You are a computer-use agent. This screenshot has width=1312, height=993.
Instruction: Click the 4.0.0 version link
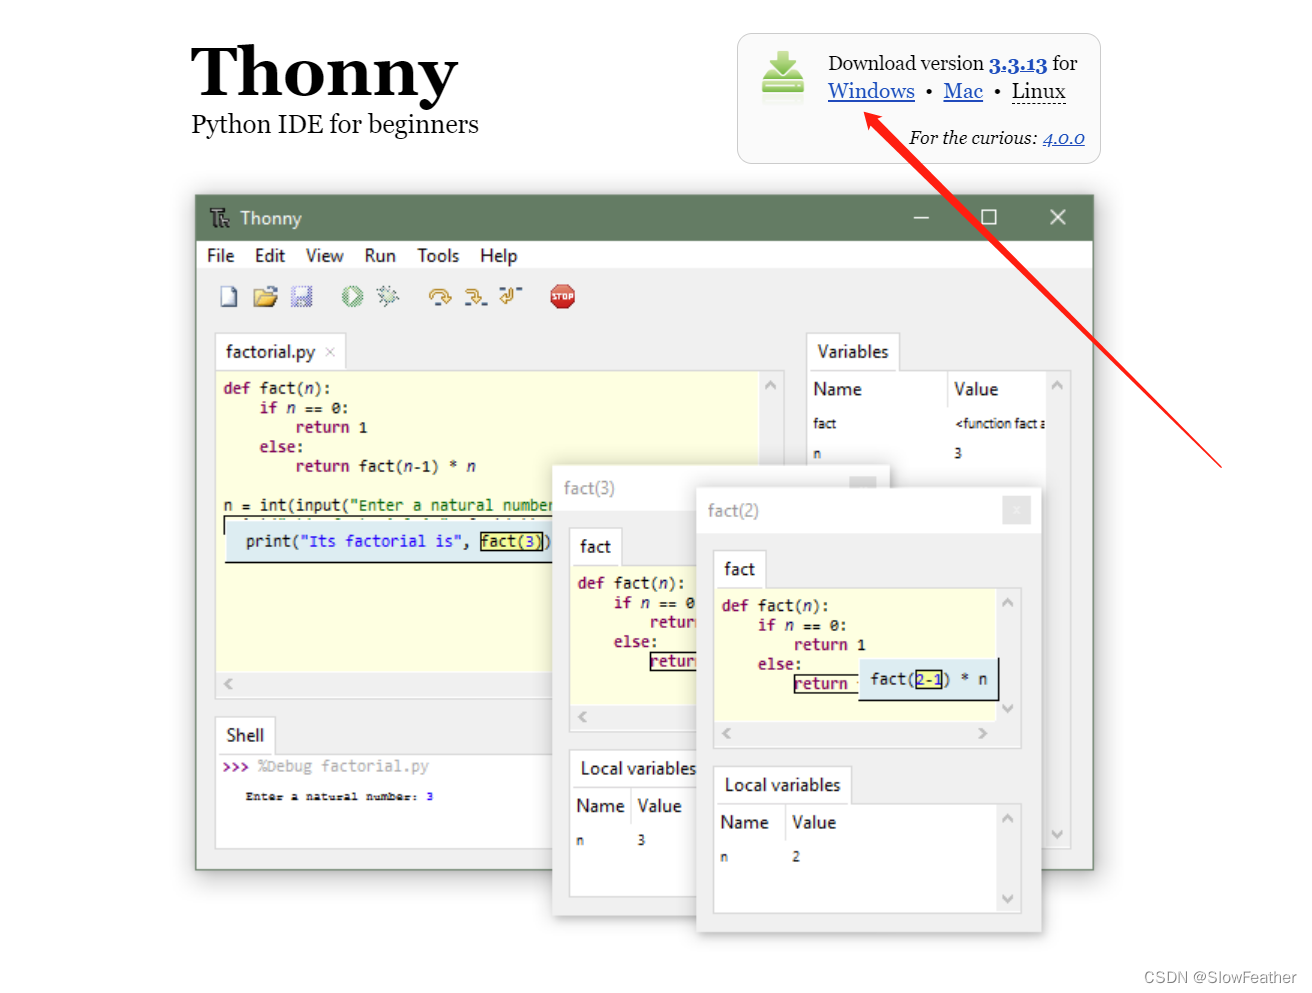(x=1063, y=138)
